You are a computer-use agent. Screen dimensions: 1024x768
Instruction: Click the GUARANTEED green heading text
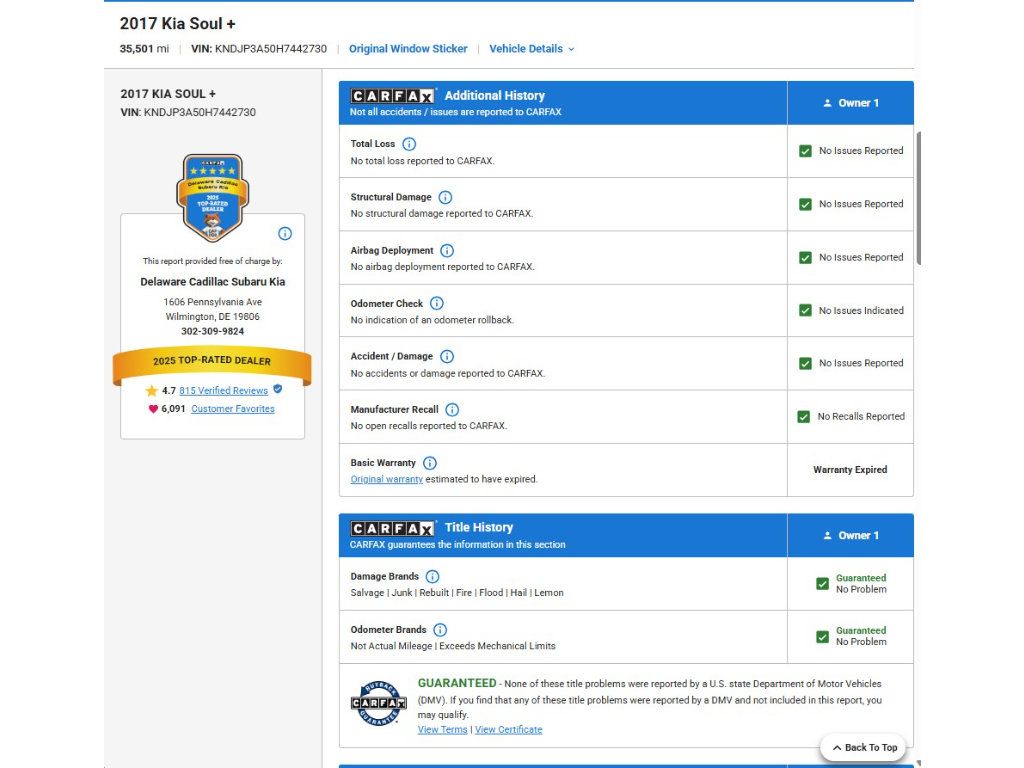coord(456,683)
